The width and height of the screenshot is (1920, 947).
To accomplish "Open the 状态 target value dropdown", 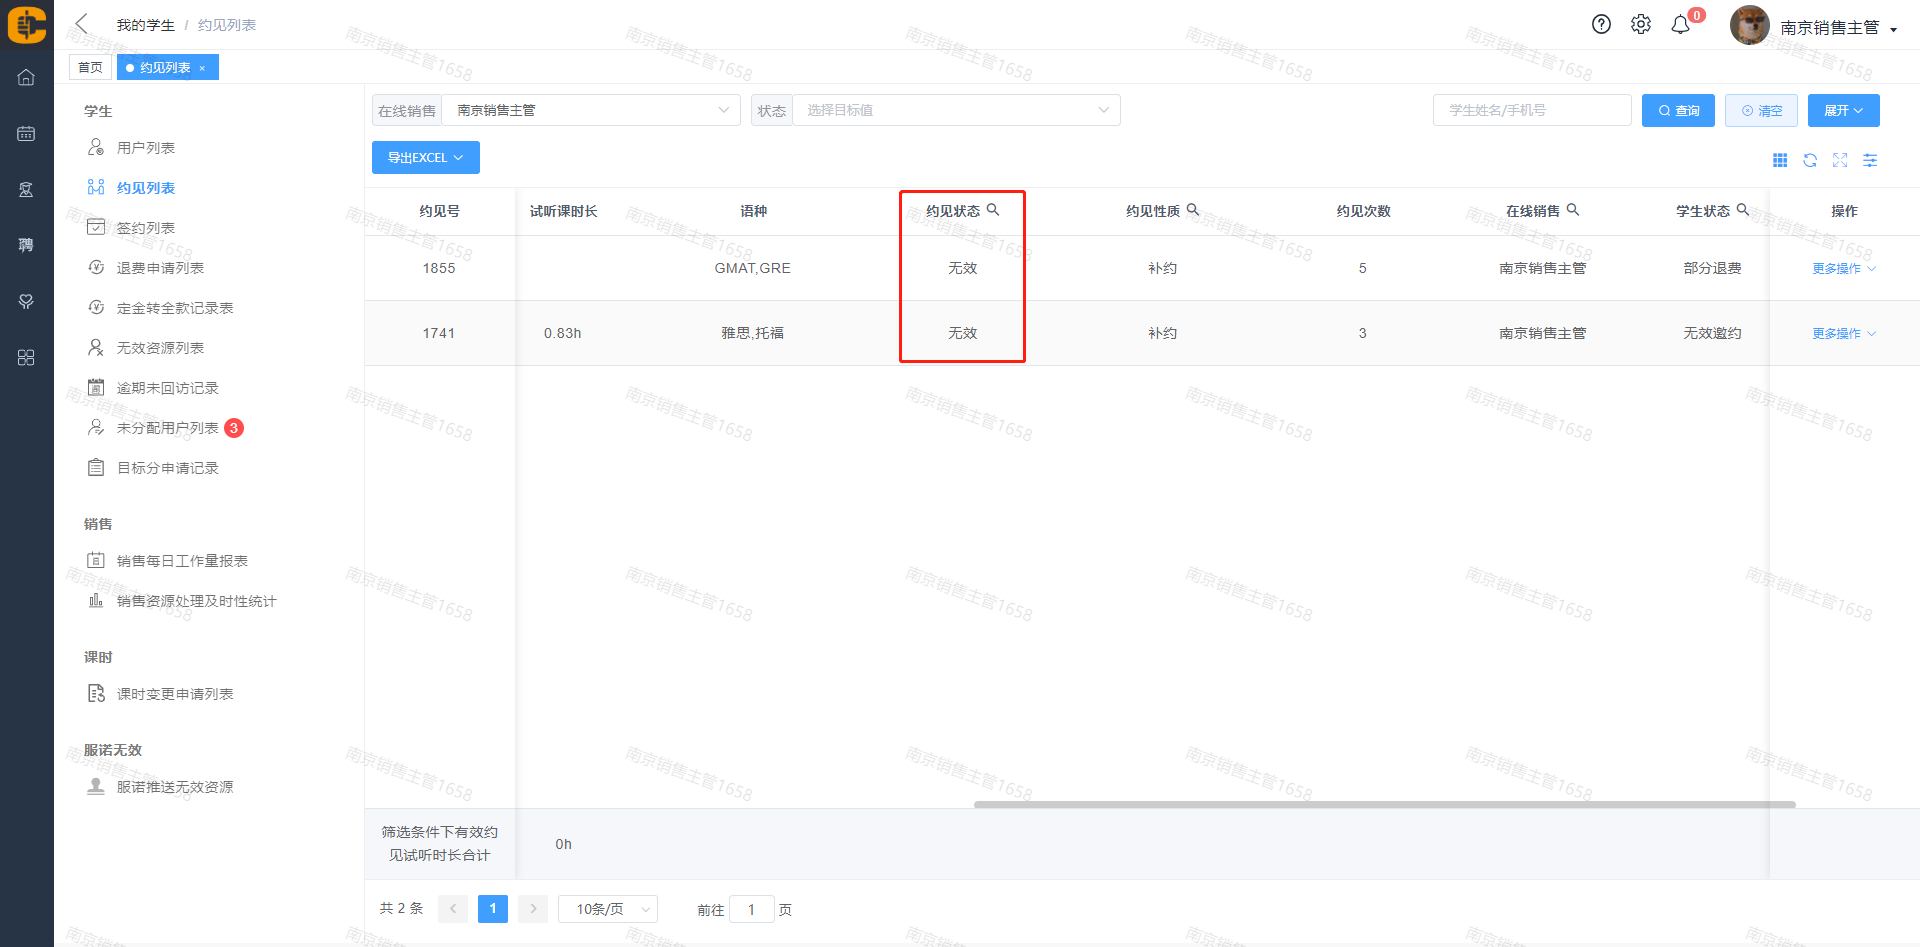I will point(956,110).
